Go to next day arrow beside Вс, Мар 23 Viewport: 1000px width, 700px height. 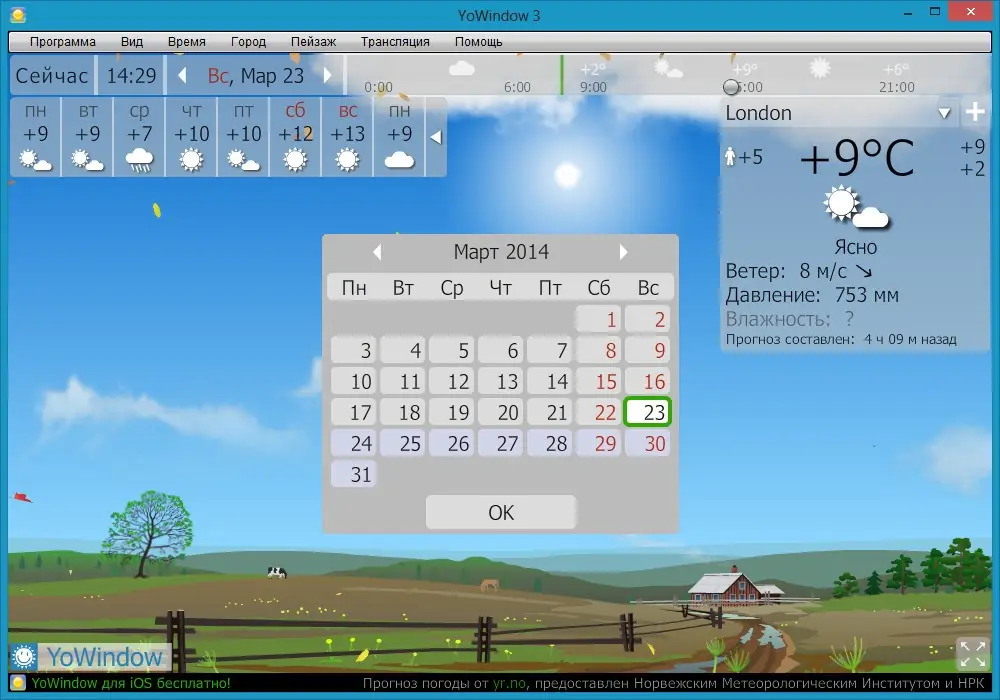click(327, 75)
